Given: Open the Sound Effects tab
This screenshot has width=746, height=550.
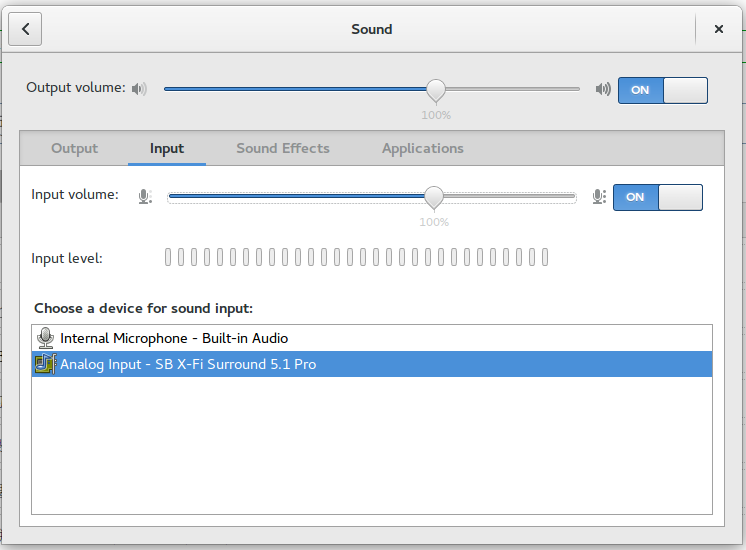Looking at the screenshot, I should pyautogui.click(x=283, y=148).
